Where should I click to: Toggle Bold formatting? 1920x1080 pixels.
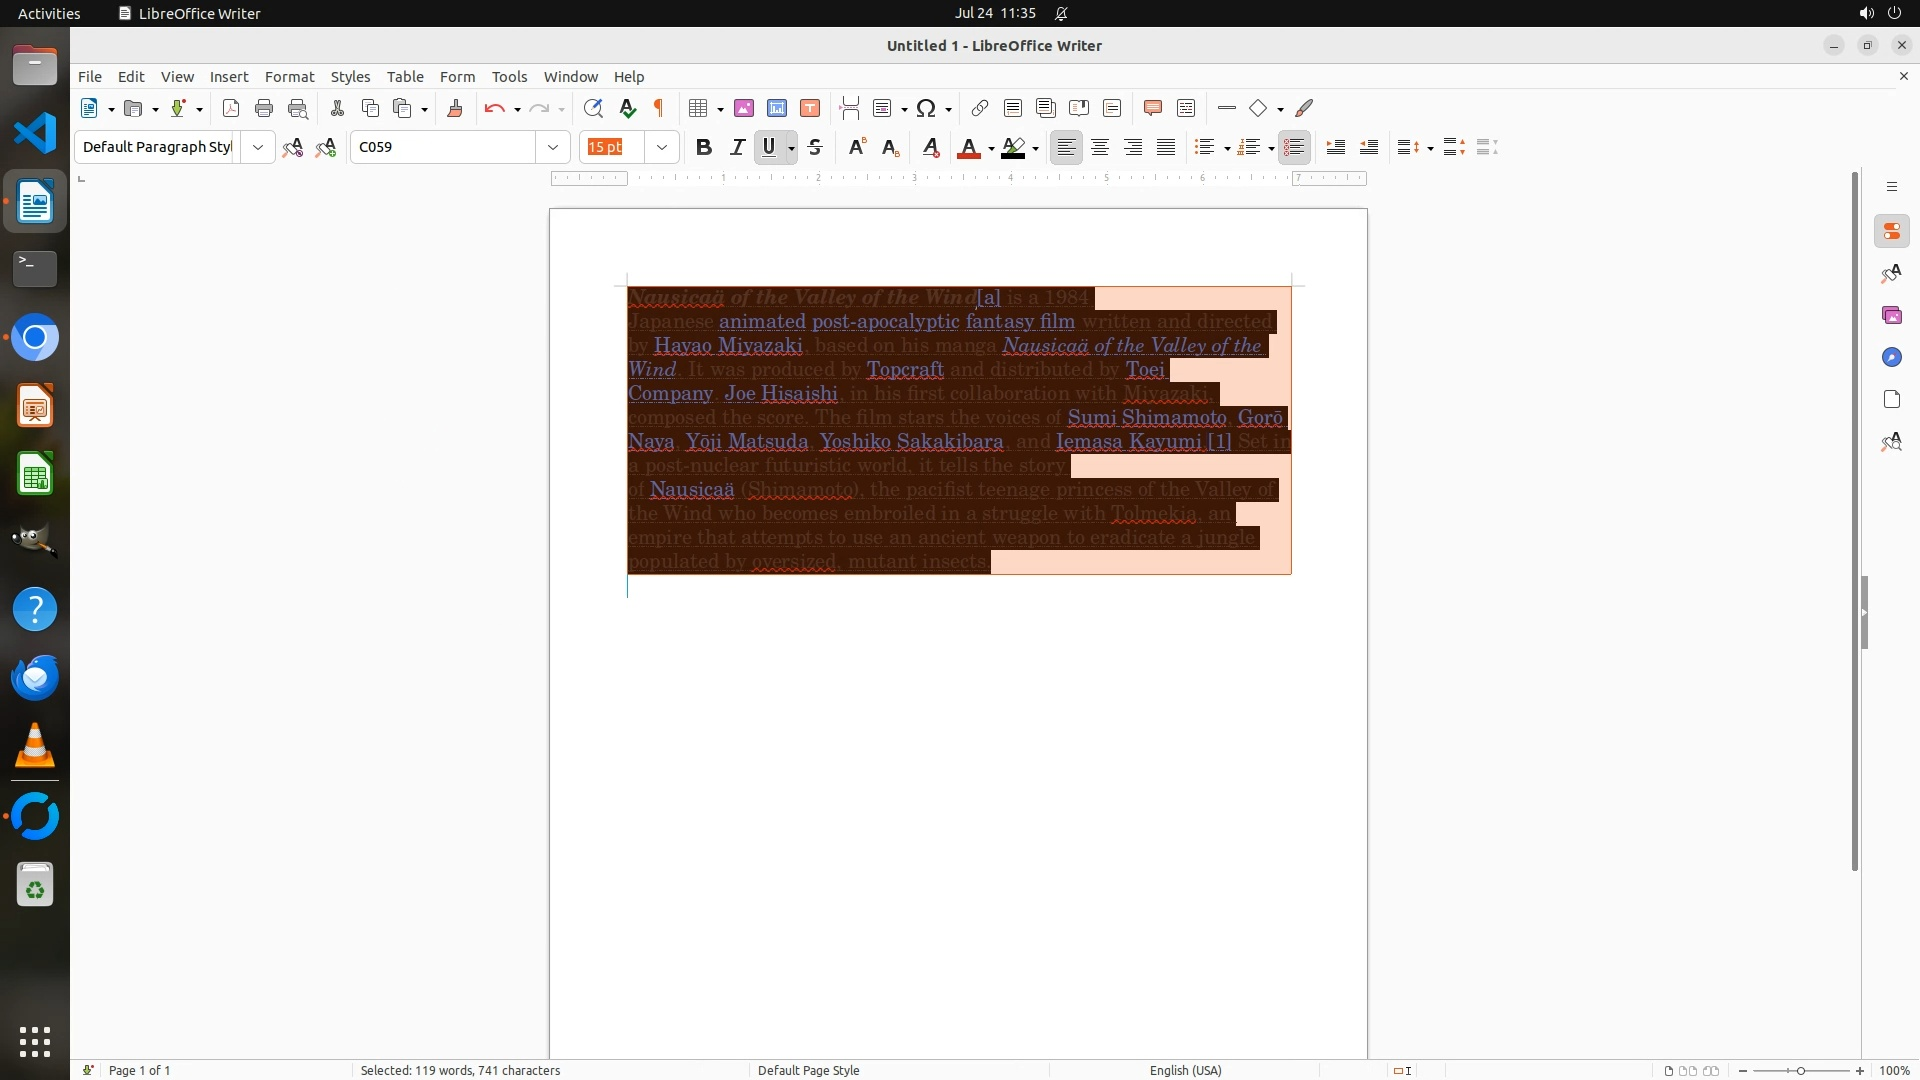click(704, 147)
